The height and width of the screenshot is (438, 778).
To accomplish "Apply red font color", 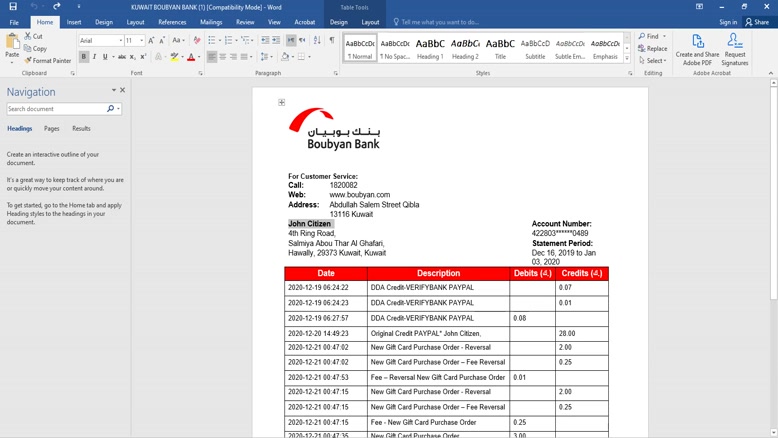I will click(x=191, y=57).
